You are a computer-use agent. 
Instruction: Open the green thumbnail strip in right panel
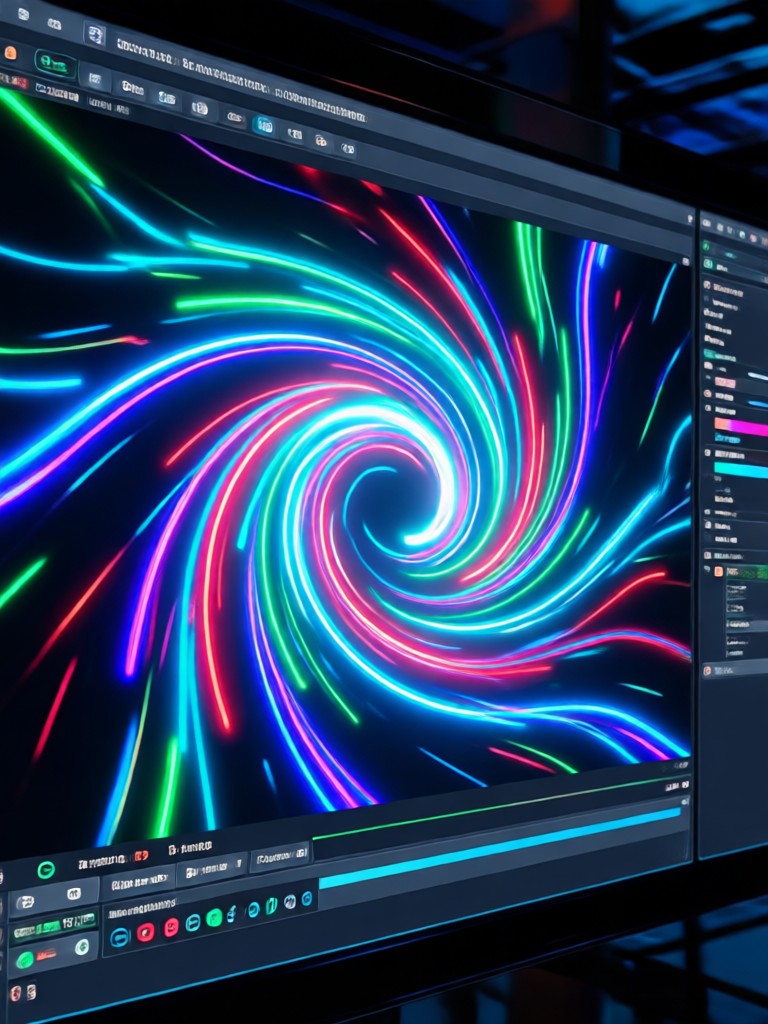pos(748,573)
